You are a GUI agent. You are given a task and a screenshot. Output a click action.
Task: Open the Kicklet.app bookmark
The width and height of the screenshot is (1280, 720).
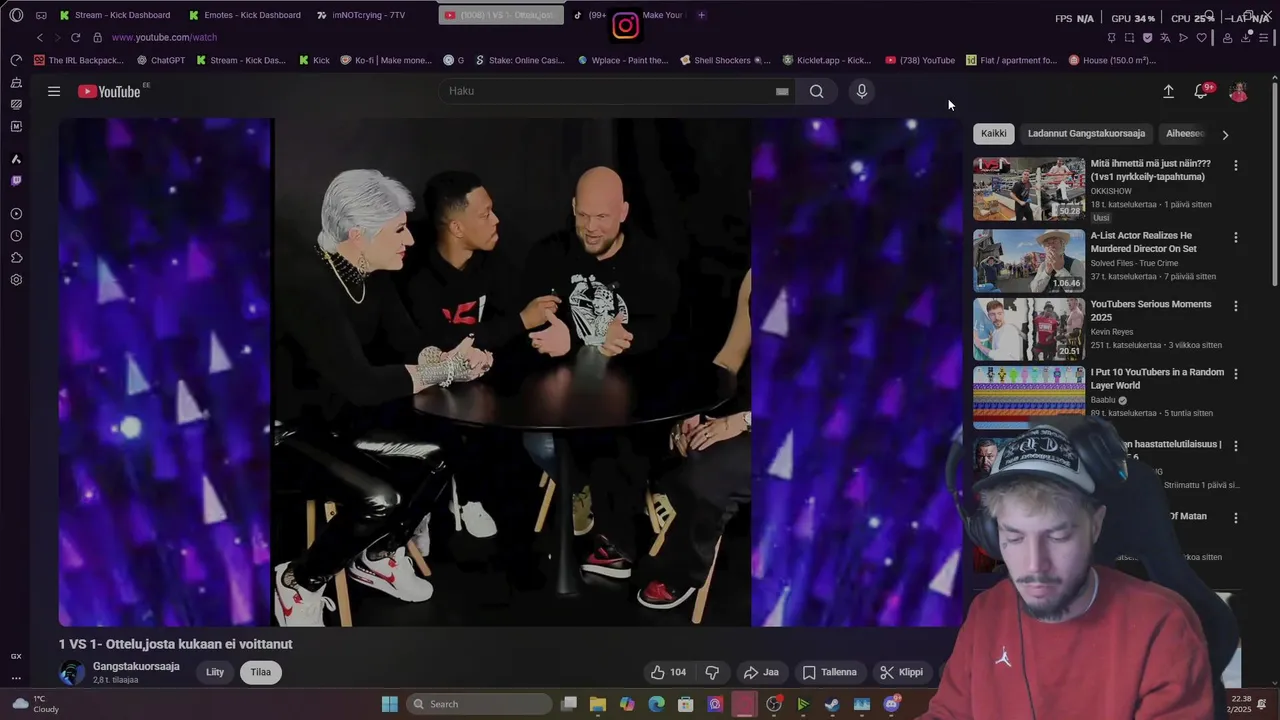point(827,60)
